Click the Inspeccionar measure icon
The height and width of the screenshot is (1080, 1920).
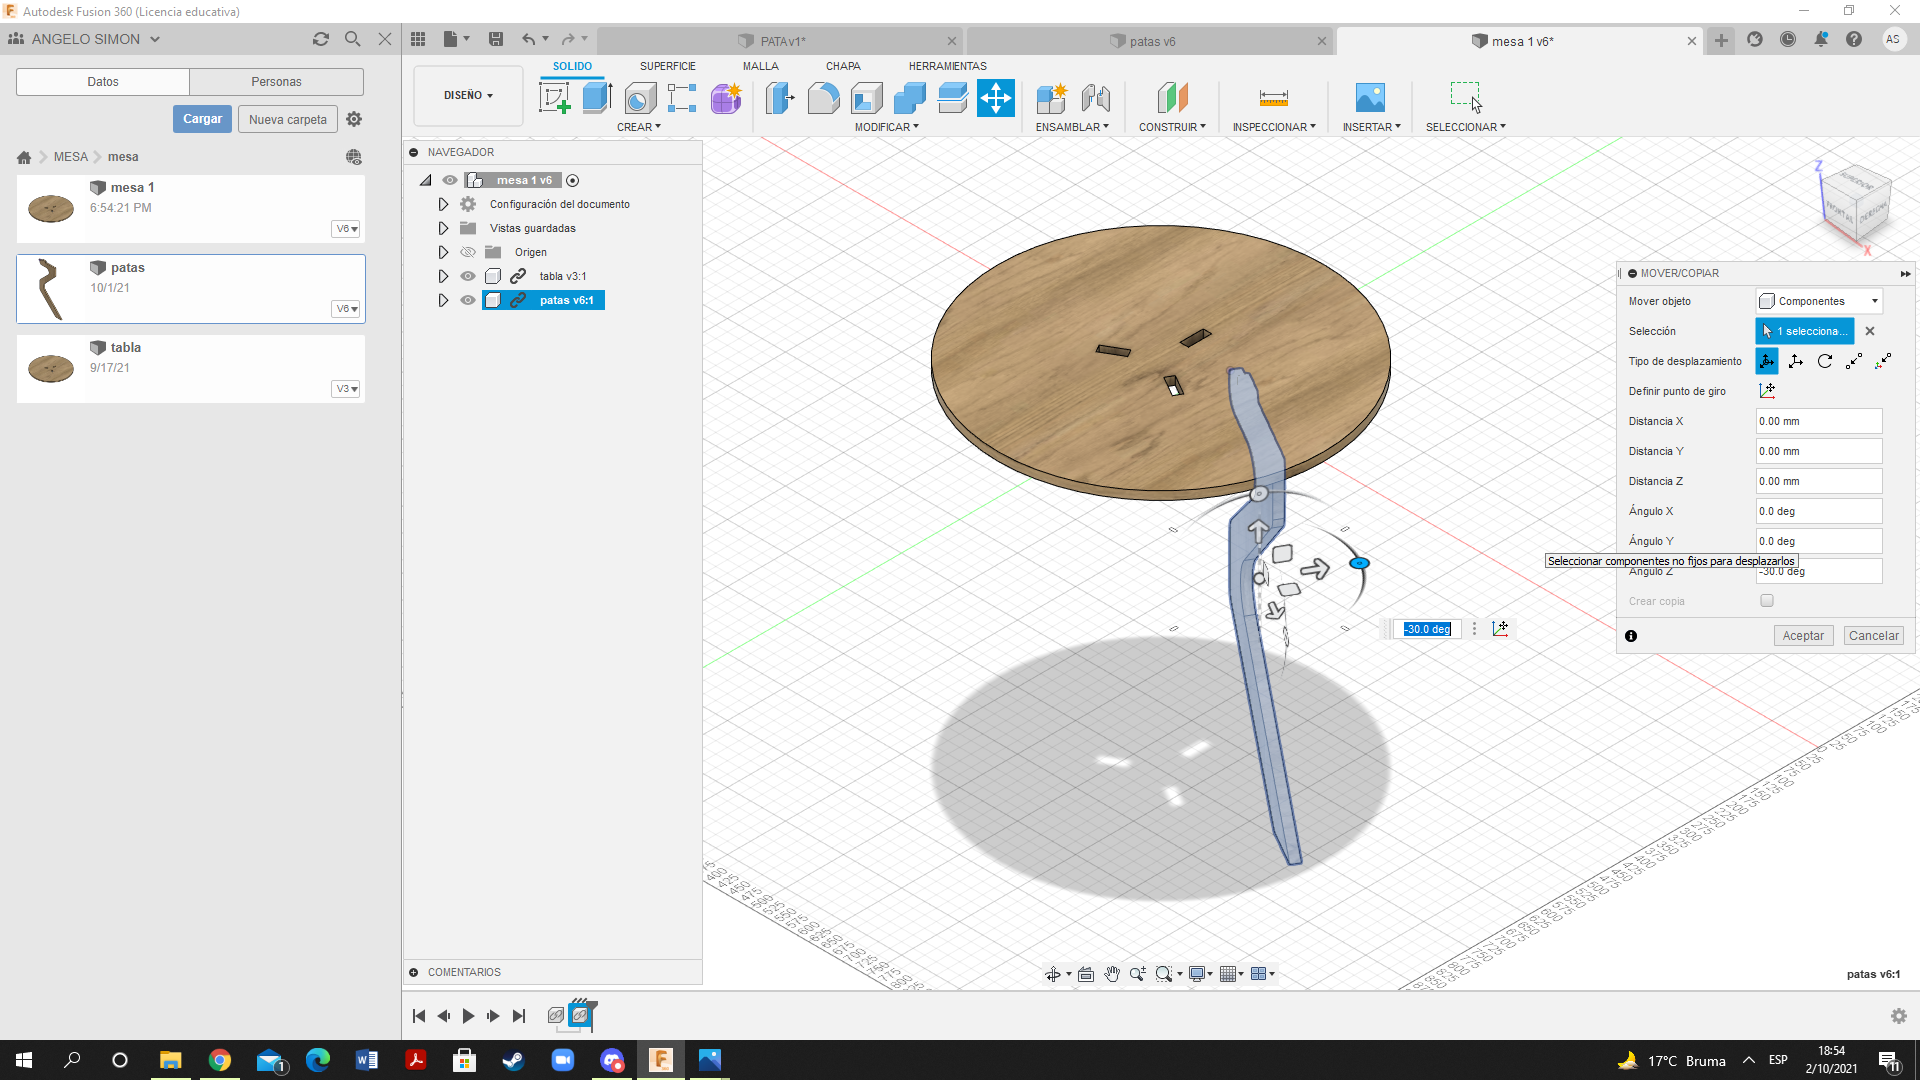1274,98
